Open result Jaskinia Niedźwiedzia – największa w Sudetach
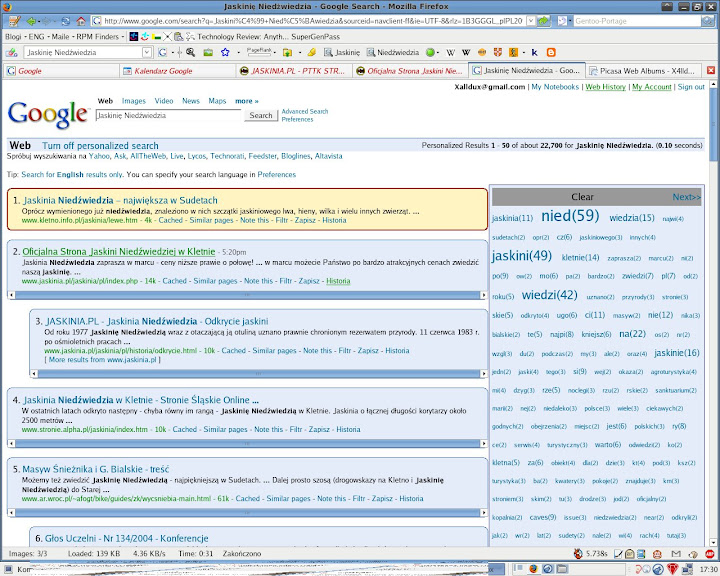720x576 pixels. click(120, 200)
